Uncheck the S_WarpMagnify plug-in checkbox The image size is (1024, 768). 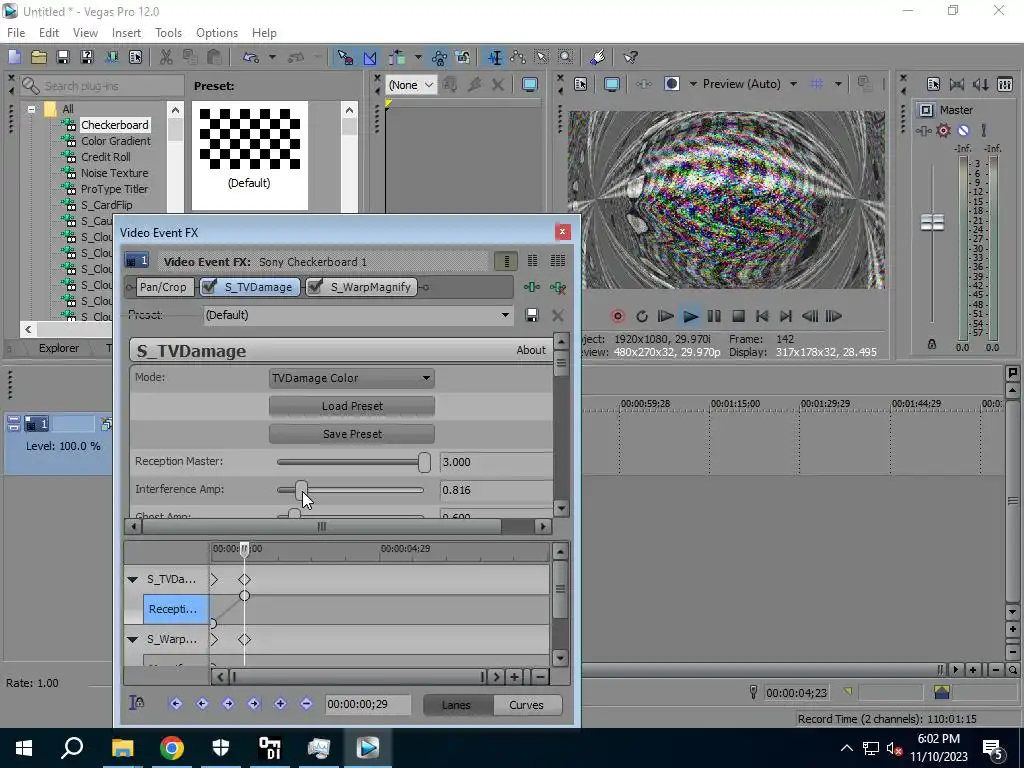(x=315, y=286)
